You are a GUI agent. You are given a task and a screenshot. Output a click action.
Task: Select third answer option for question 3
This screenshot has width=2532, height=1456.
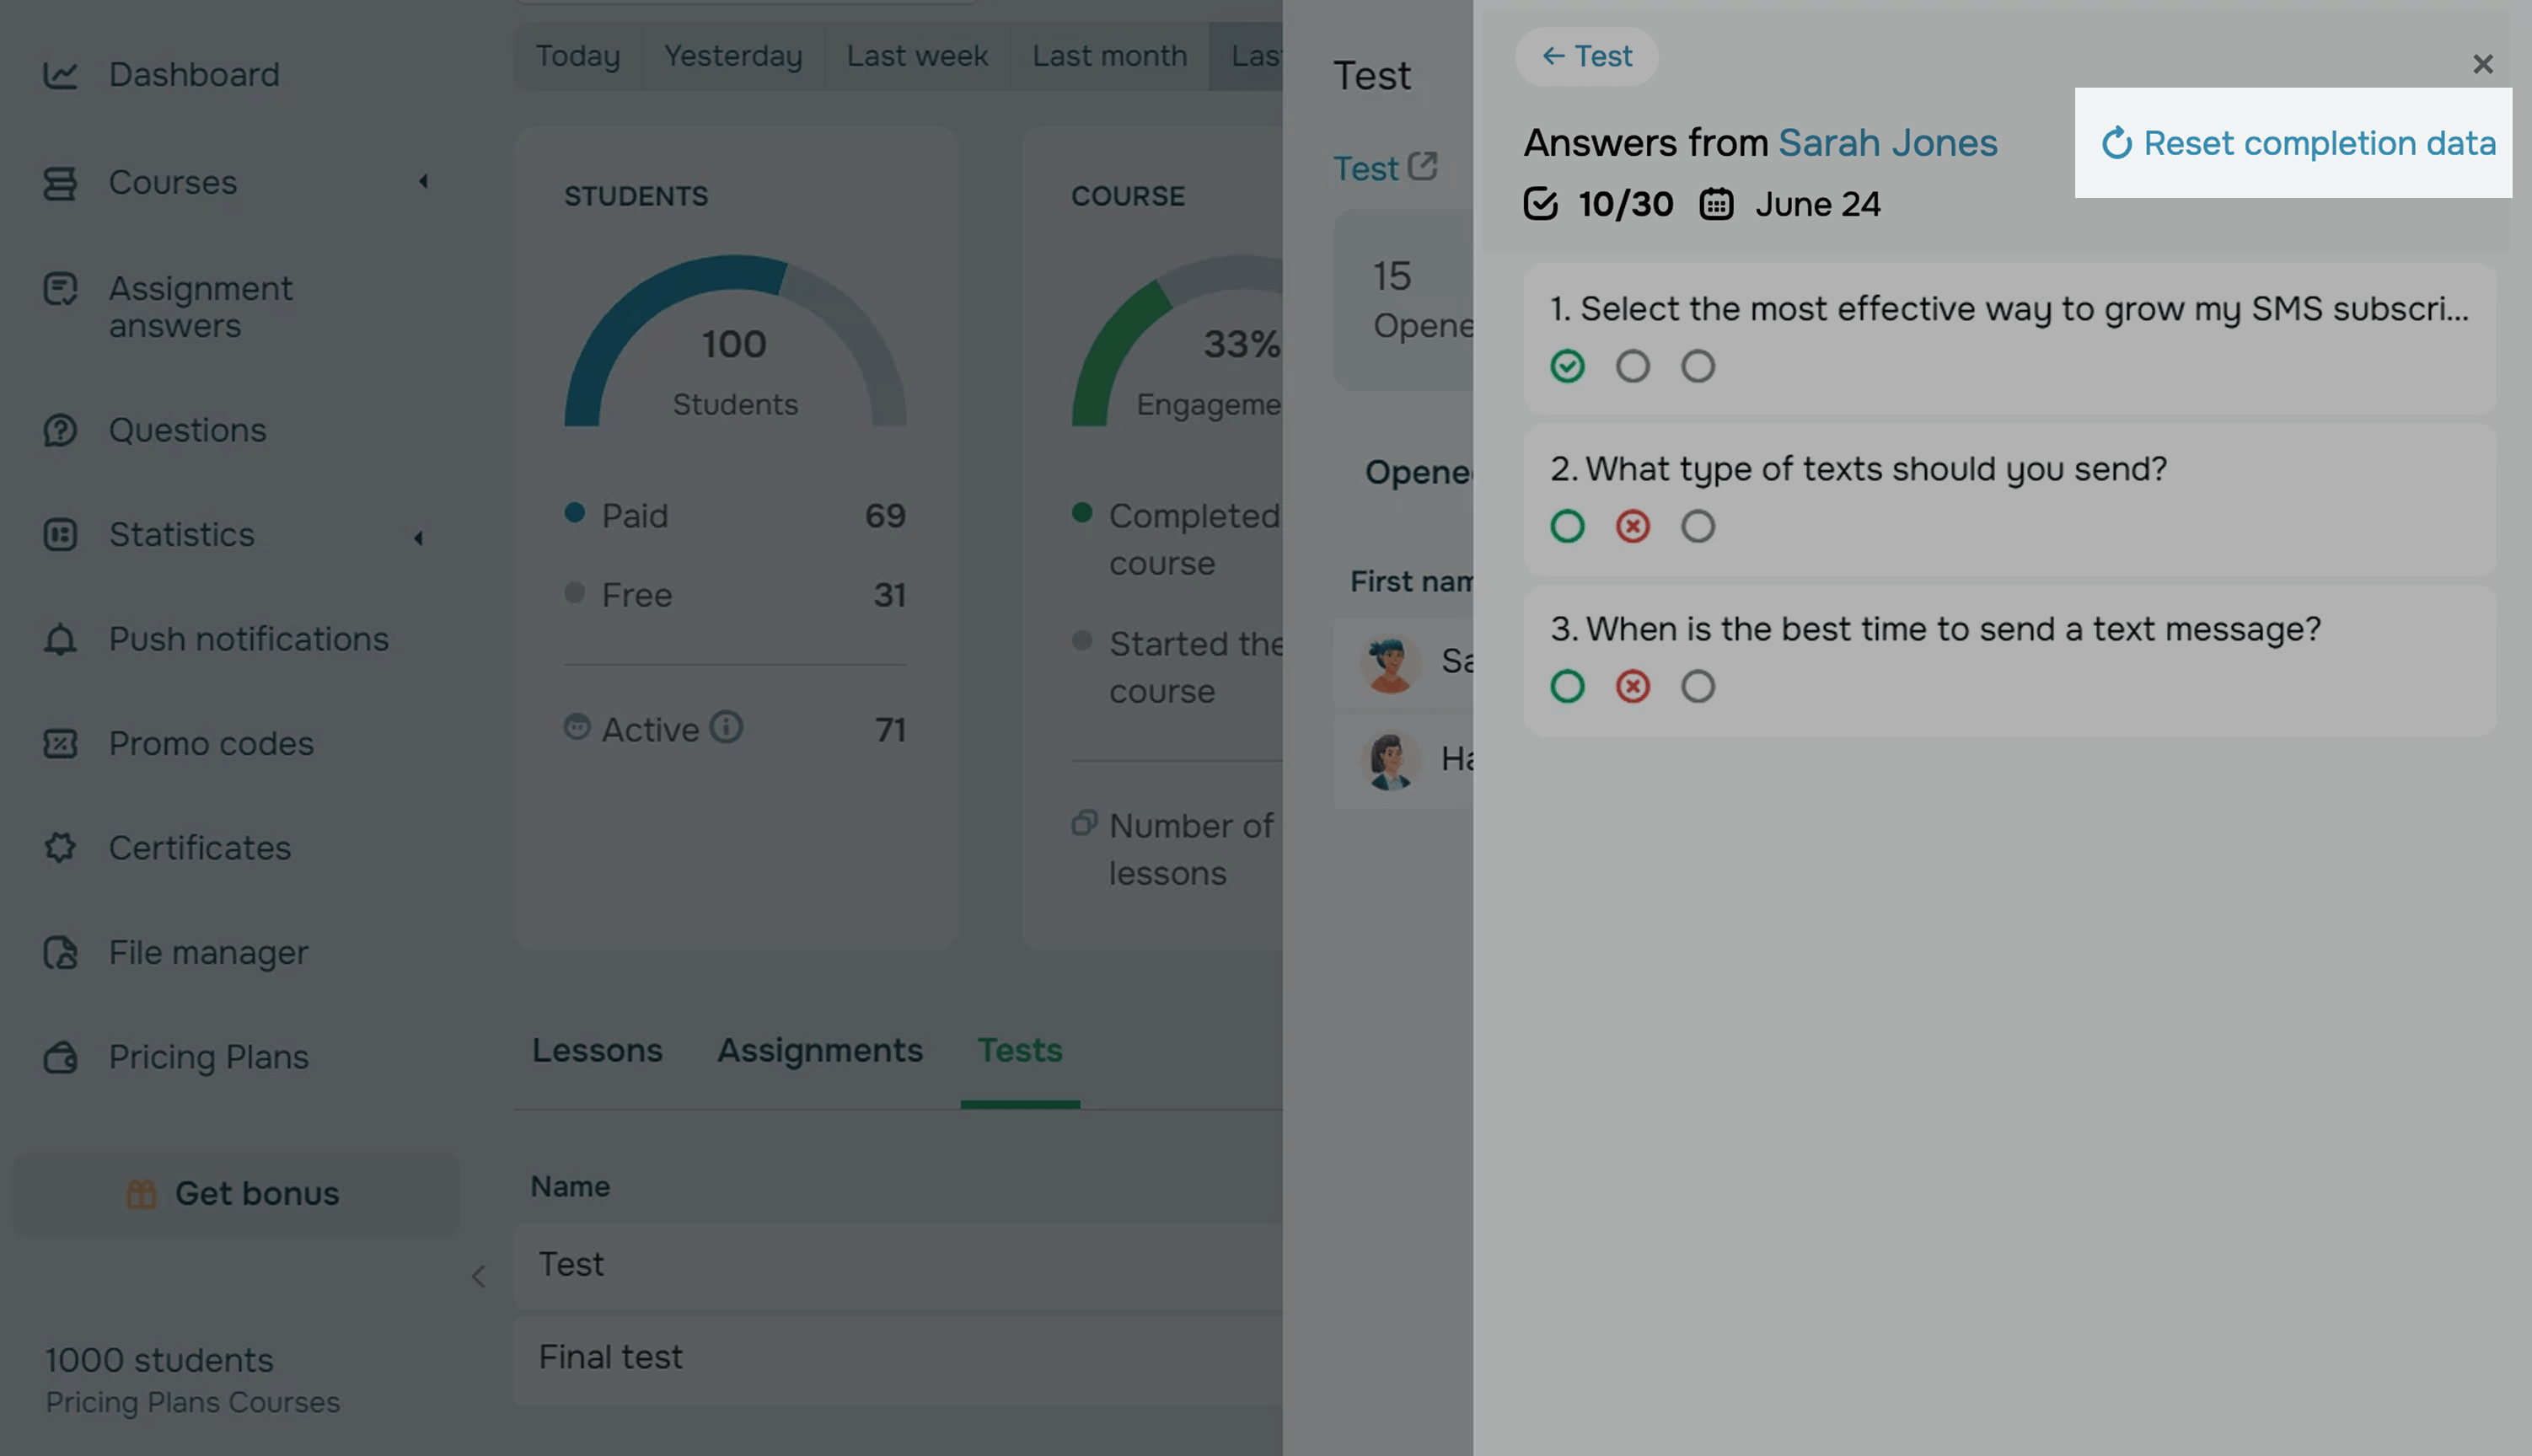coord(1697,687)
